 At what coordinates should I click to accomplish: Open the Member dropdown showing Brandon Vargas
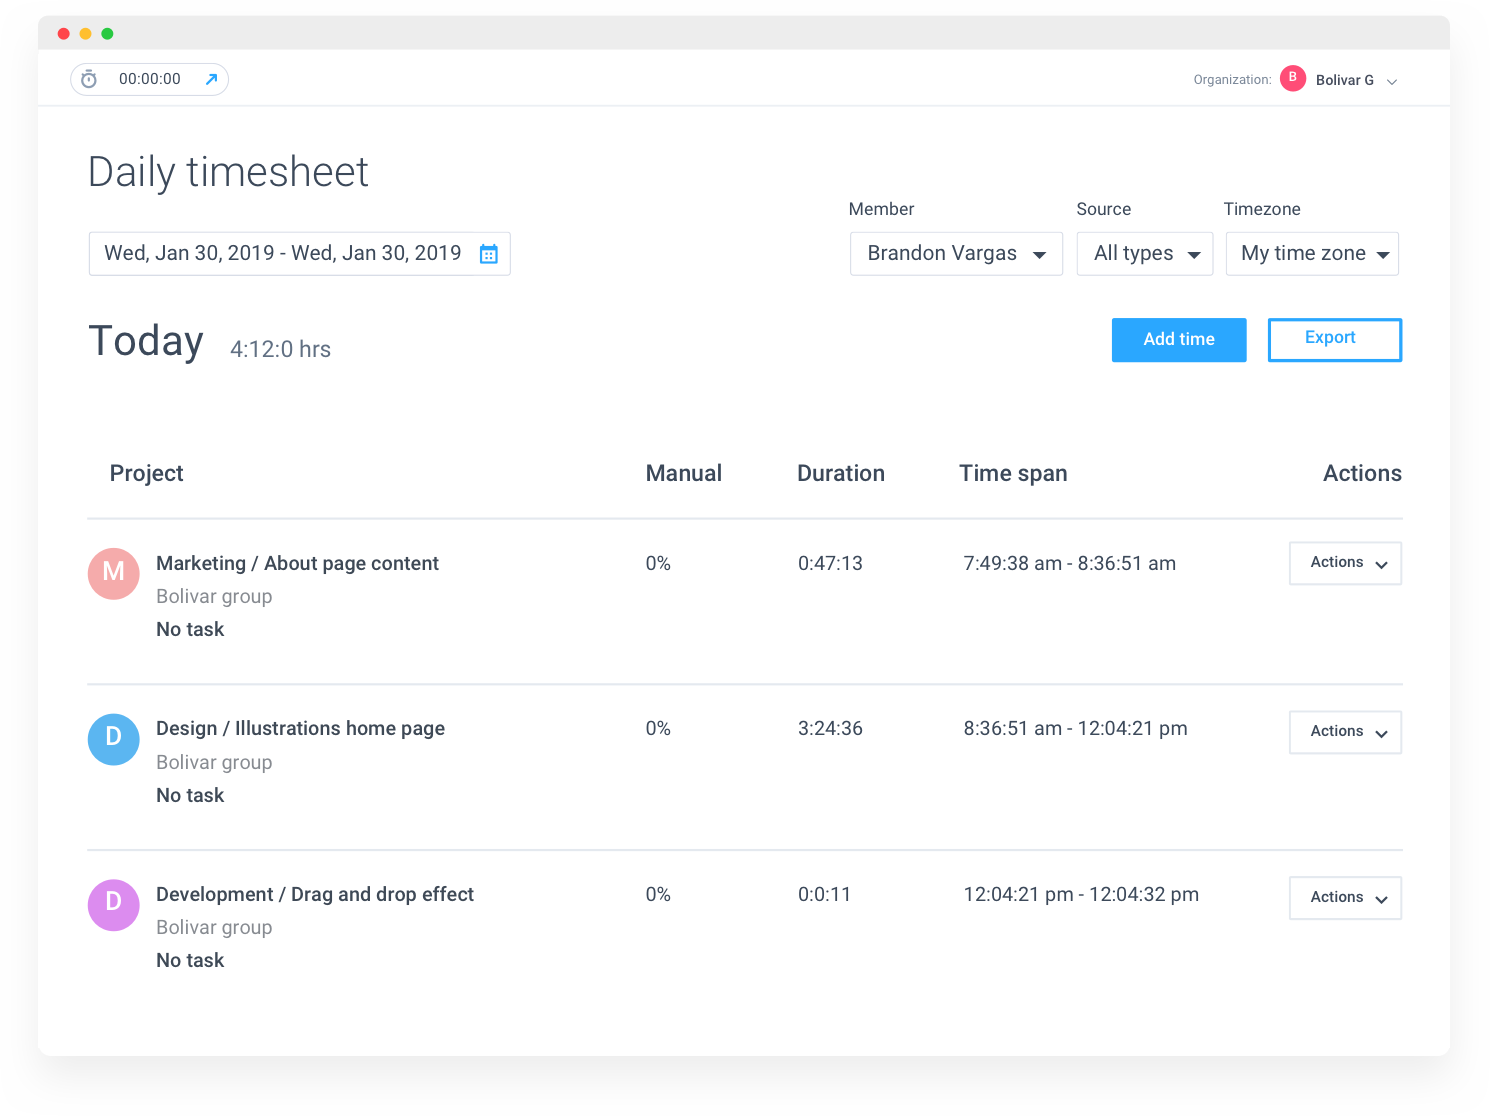click(x=956, y=254)
